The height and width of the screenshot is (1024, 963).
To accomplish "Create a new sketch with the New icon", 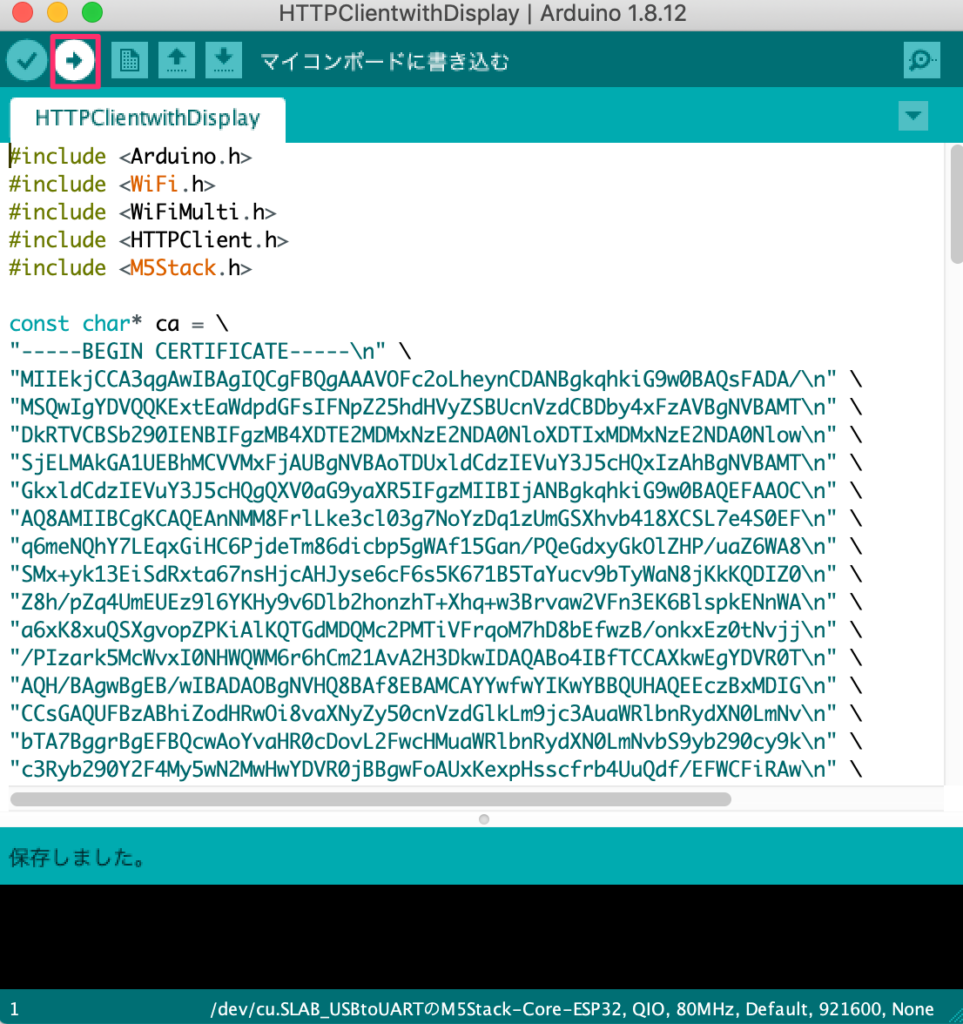I will [x=129, y=61].
